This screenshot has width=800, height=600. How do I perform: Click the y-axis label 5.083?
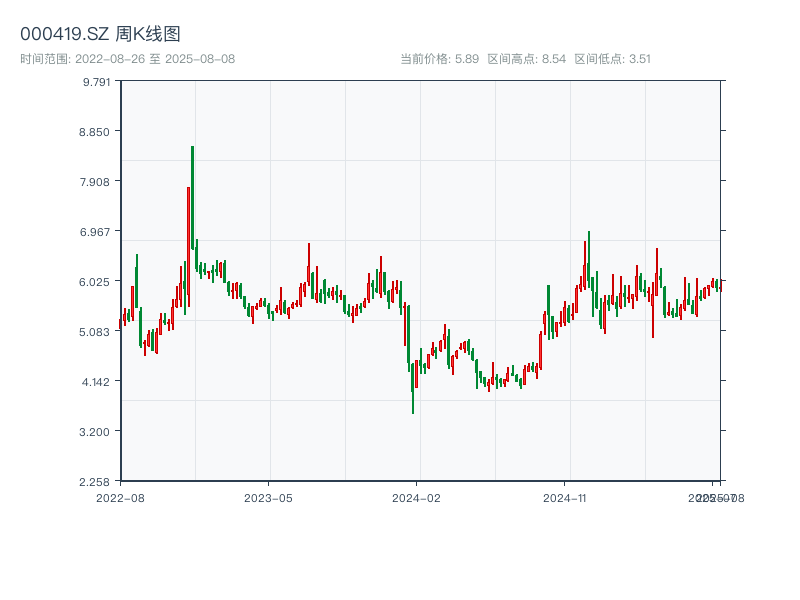pyautogui.click(x=94, y=332)
